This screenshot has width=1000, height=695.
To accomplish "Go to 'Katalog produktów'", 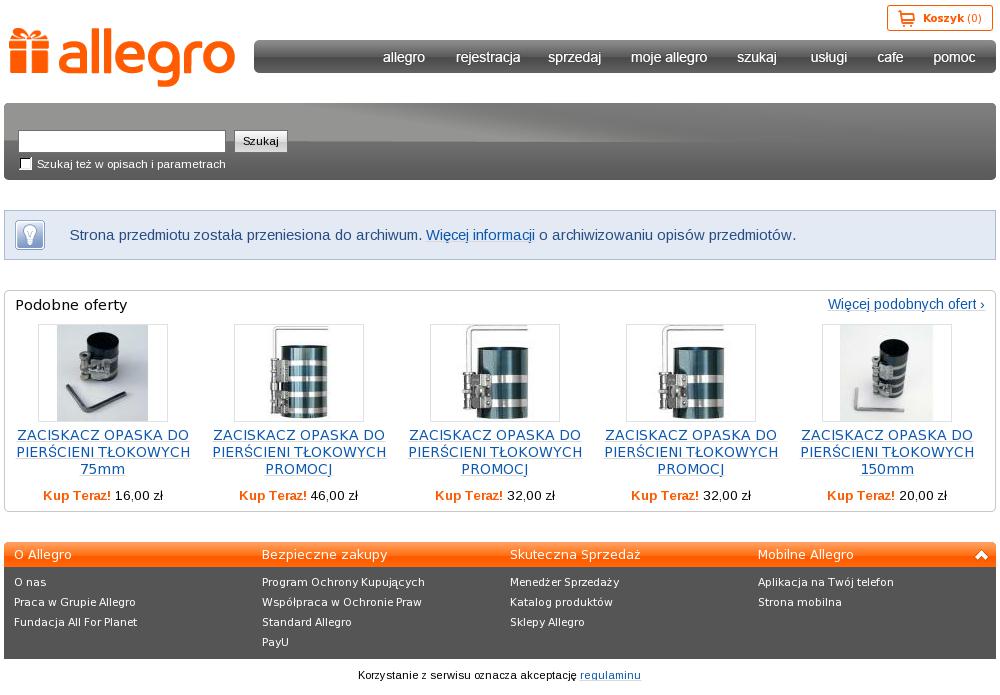I will (561, 602).
